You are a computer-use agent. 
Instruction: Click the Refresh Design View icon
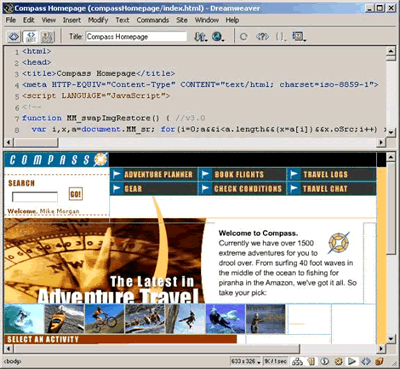click(244, 37)
